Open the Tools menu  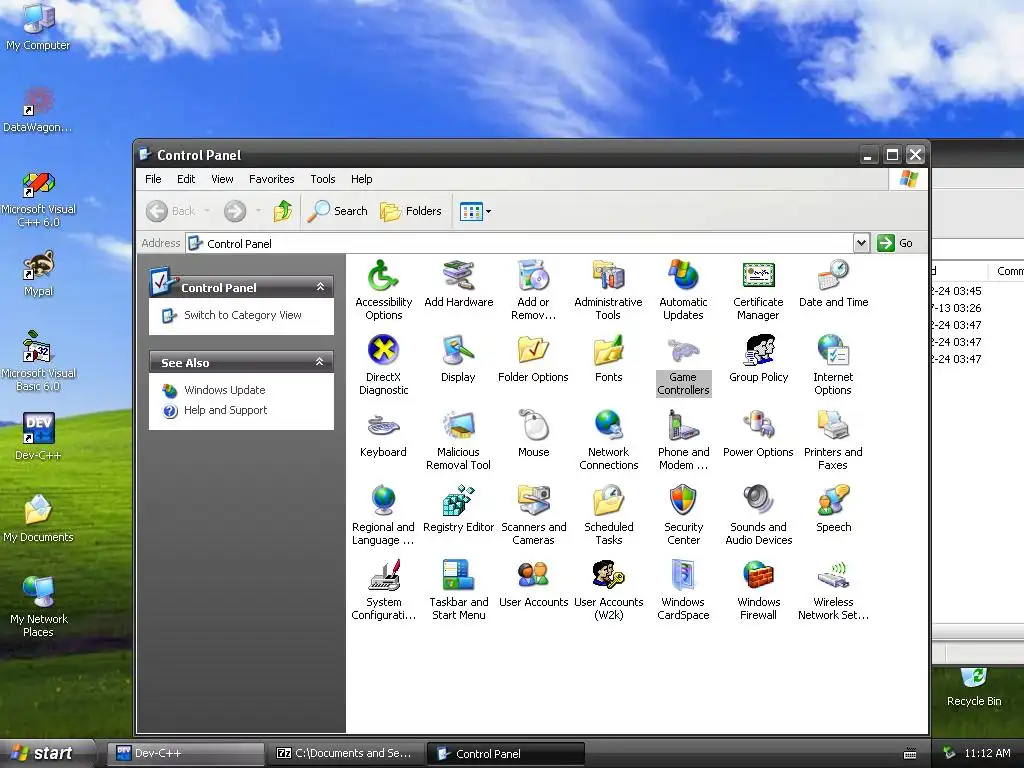323,179
